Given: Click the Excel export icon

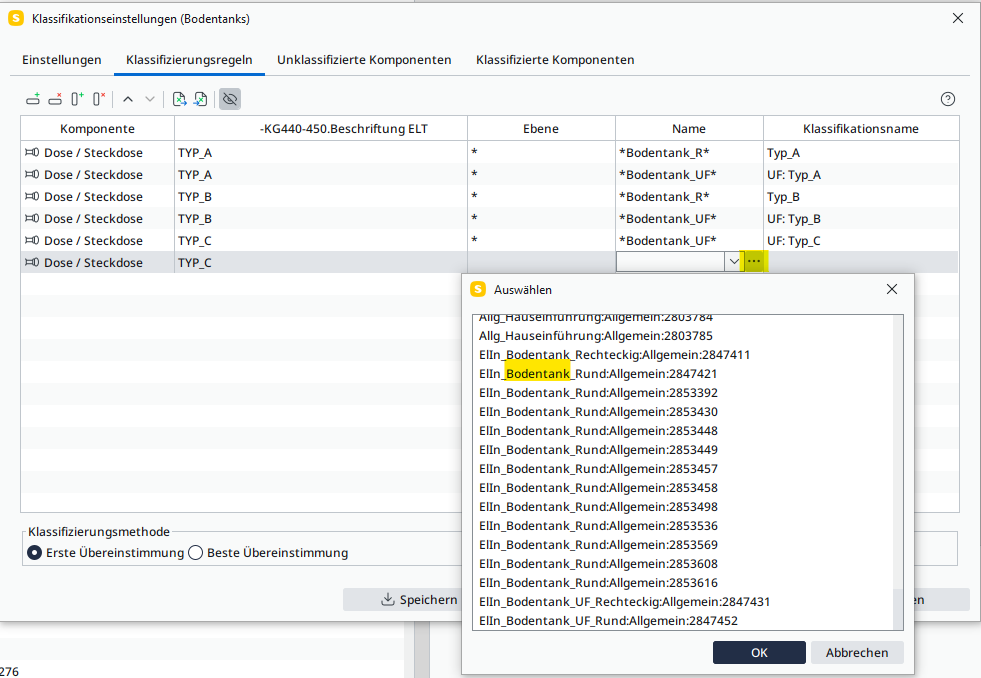Looking at the screenshot, I should (180, 99).
